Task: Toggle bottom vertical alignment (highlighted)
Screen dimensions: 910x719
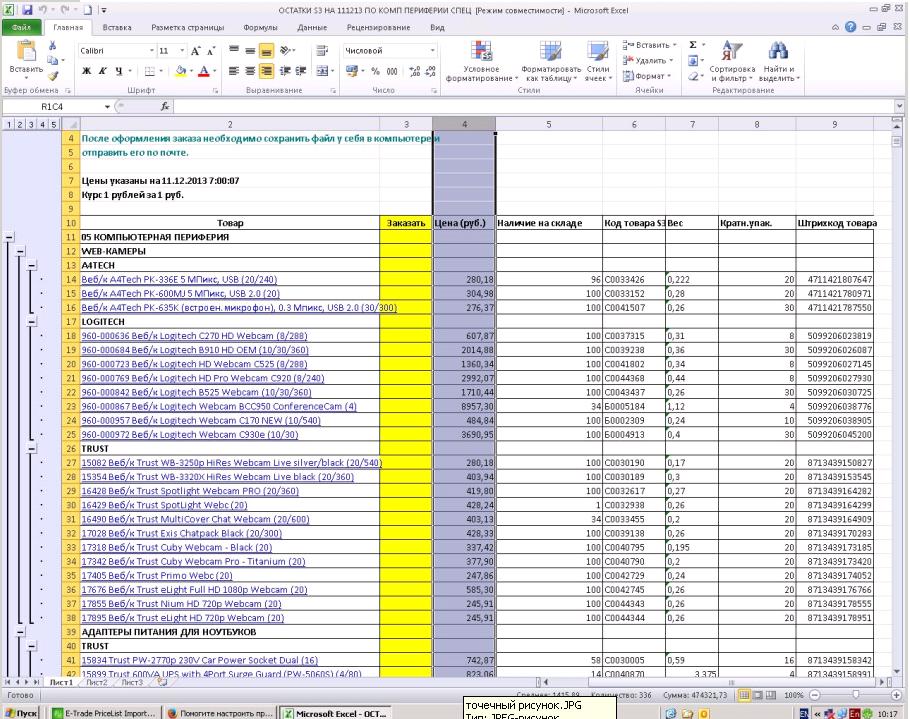Action: [266, 51]
